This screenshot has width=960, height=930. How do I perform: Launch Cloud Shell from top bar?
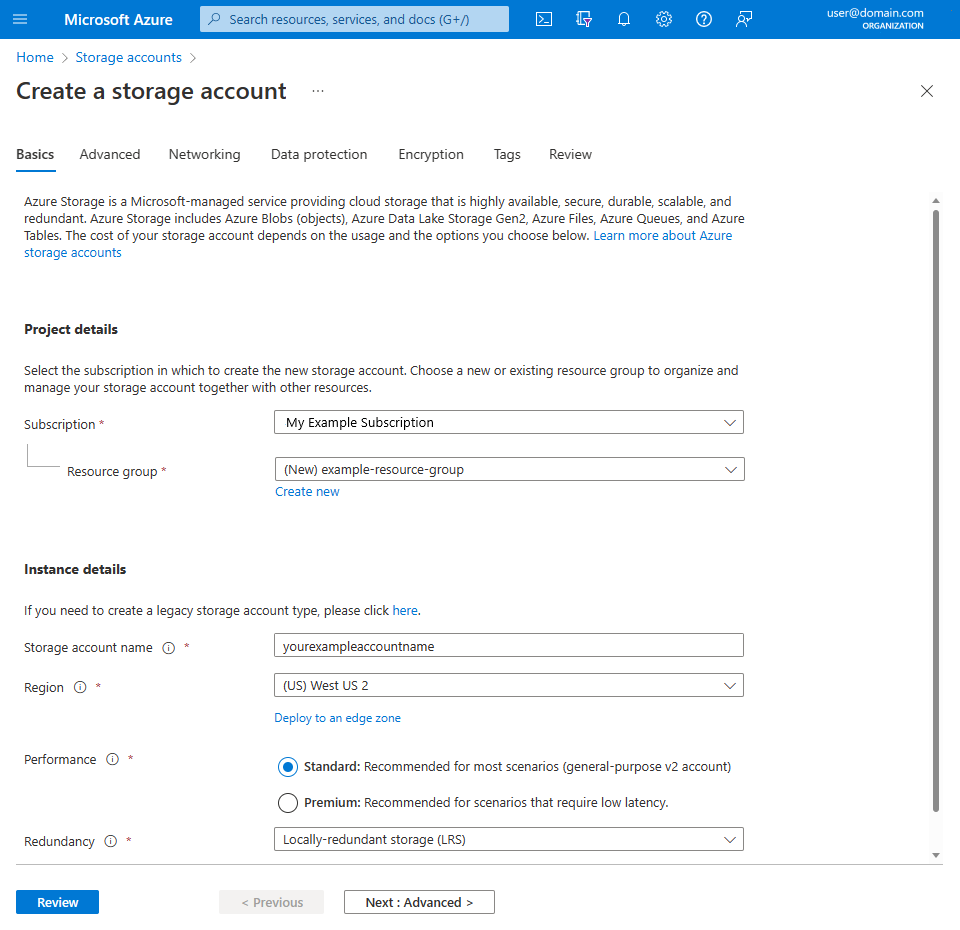(x=544, y=19)
